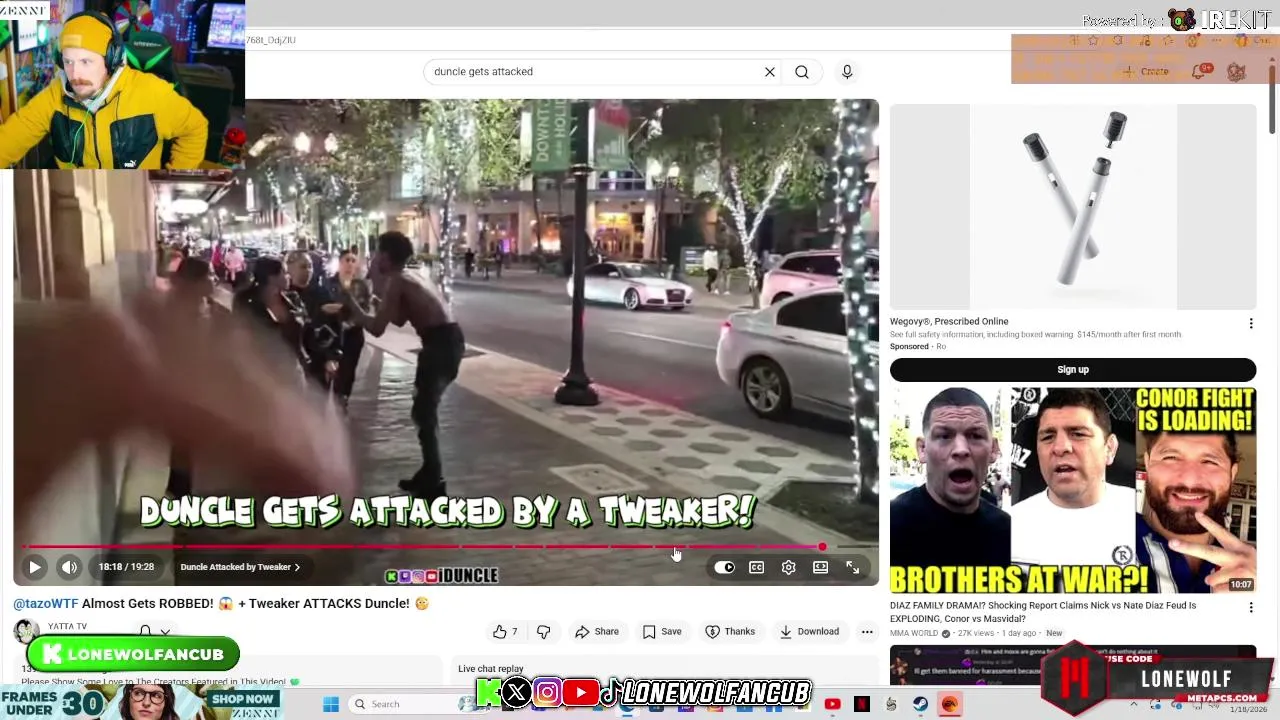Like the video with thumbs up

[506, 632]
